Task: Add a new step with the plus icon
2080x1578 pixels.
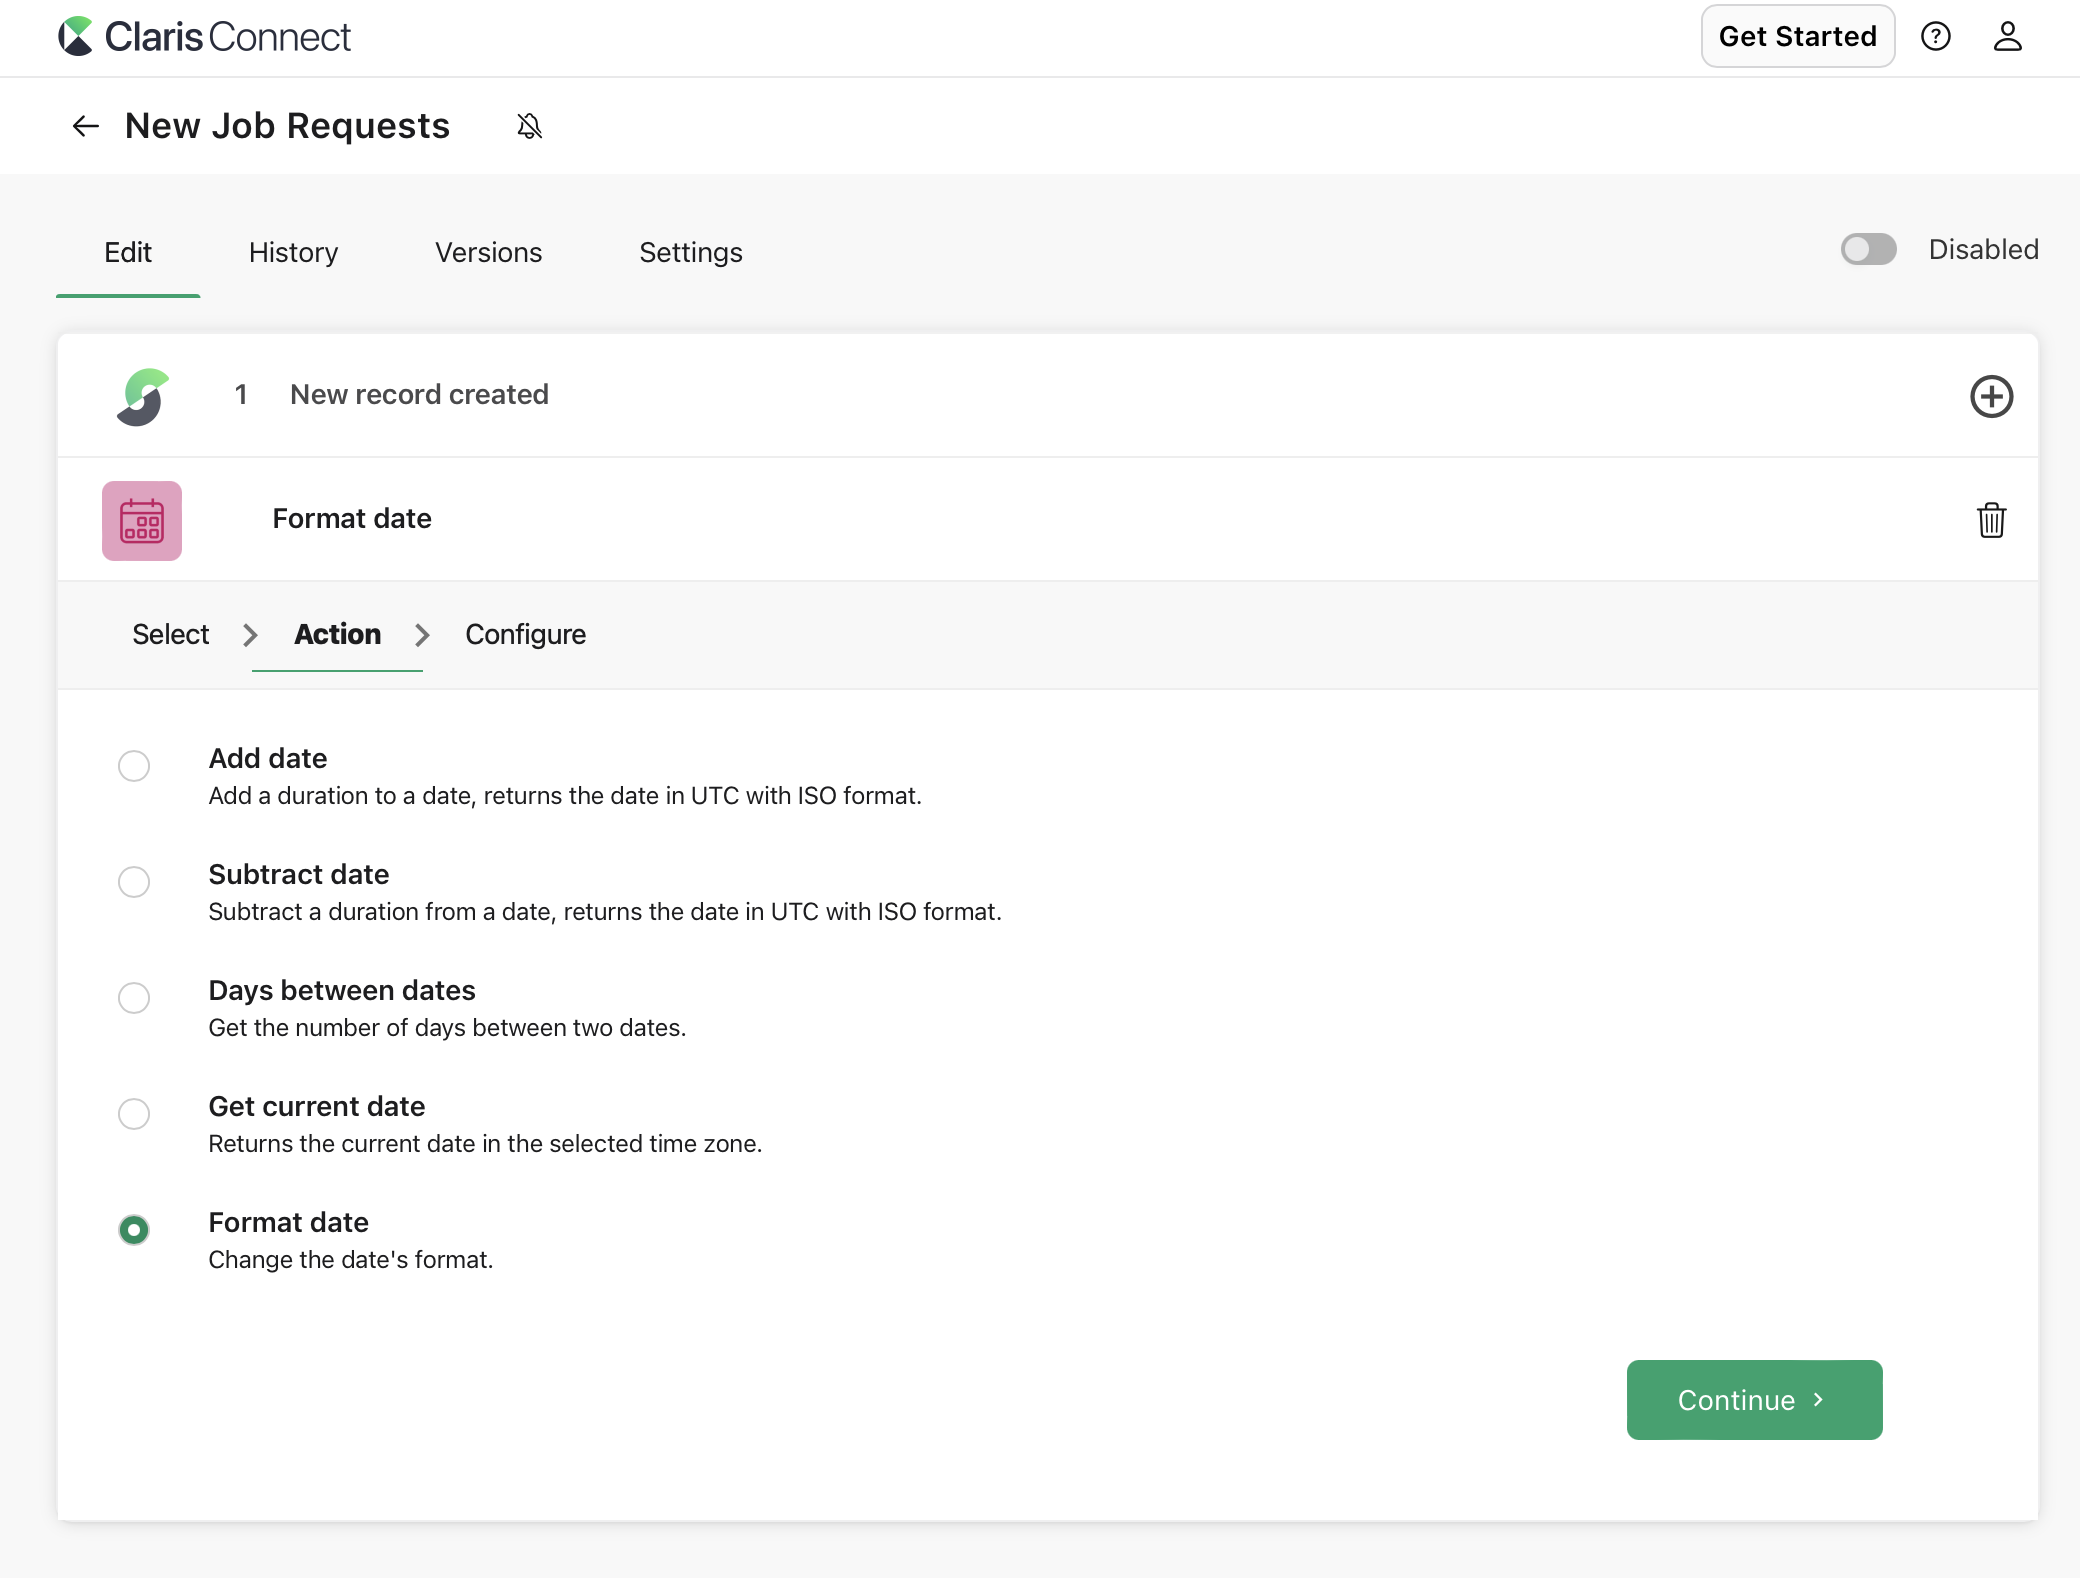Action: pos(1991,396)
